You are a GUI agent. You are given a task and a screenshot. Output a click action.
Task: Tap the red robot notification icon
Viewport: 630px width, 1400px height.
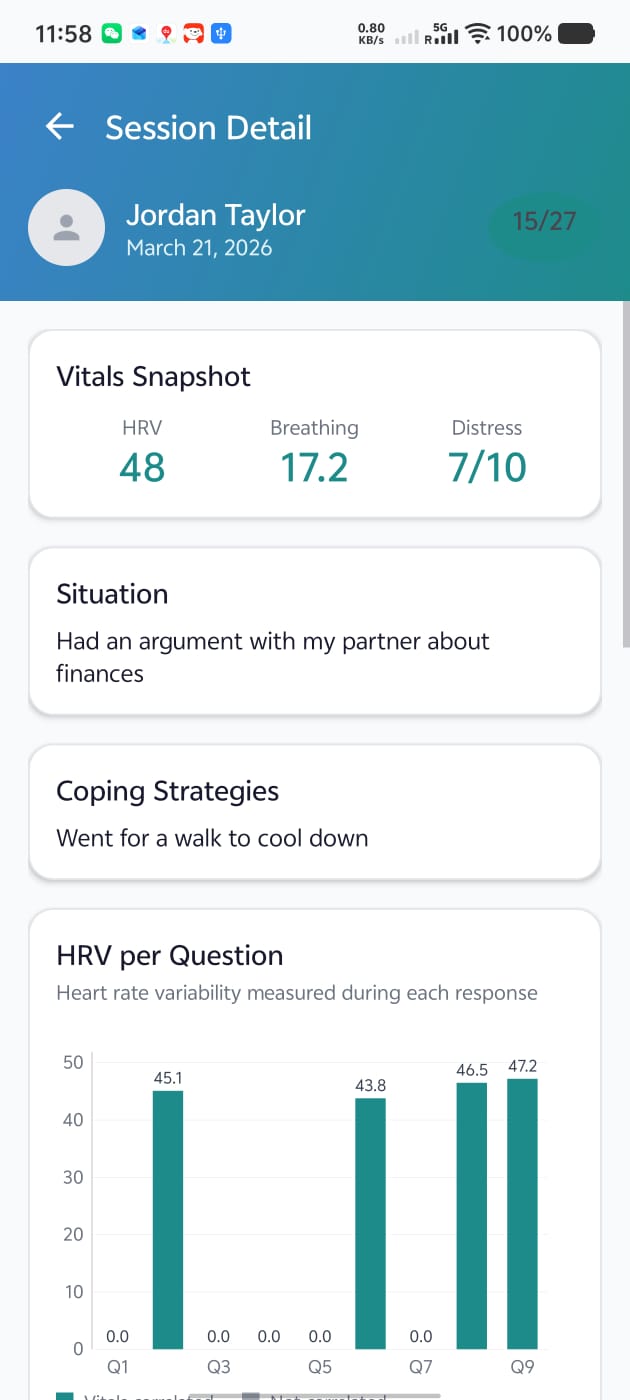pos(194,34)
